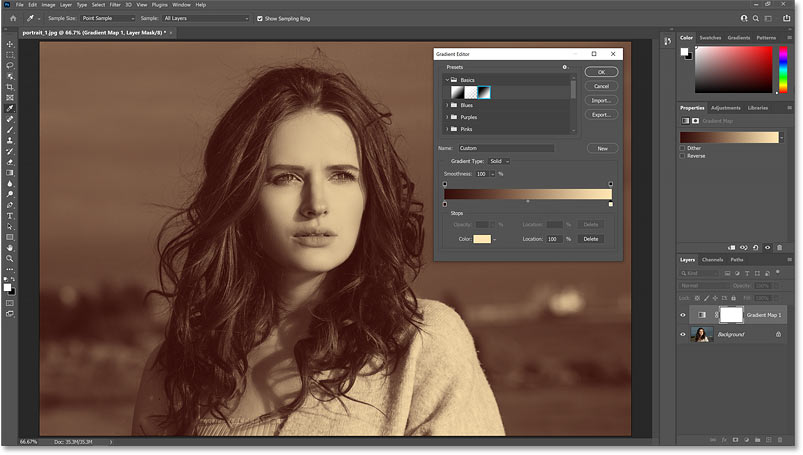Image resolution: width=803 pixels, height=455 pixels.
Task: Open the Sample Size dropdown
Action: pos(108,18)
